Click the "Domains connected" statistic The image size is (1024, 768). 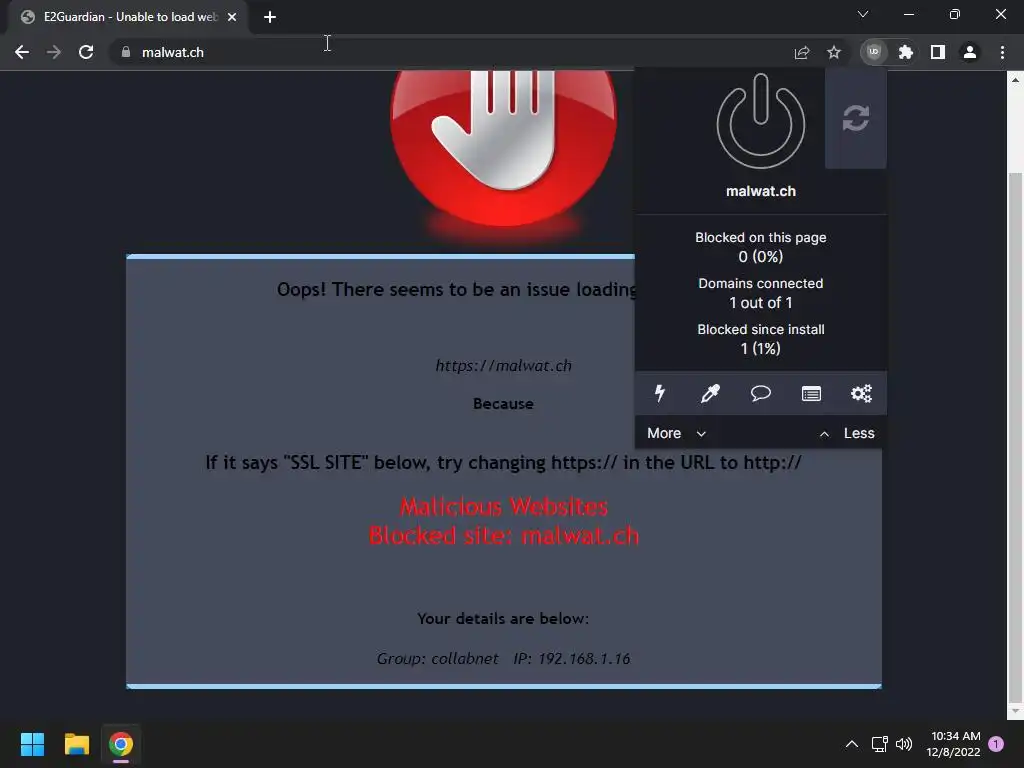[761, 293]
